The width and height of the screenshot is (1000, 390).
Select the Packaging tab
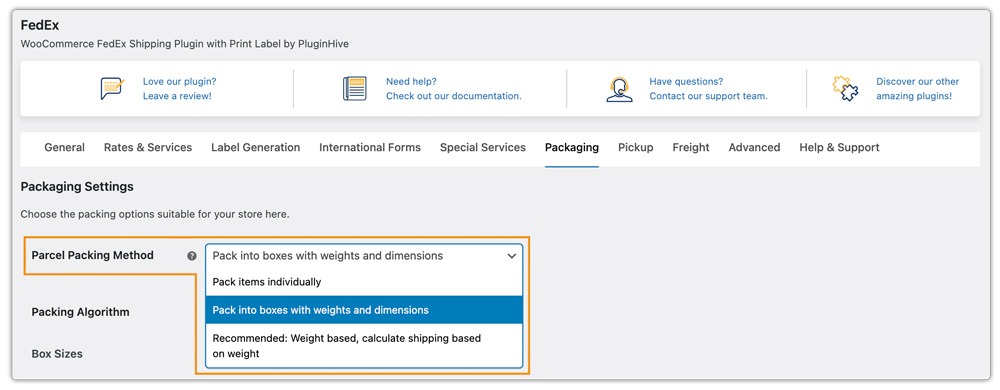tap(572, 147)
